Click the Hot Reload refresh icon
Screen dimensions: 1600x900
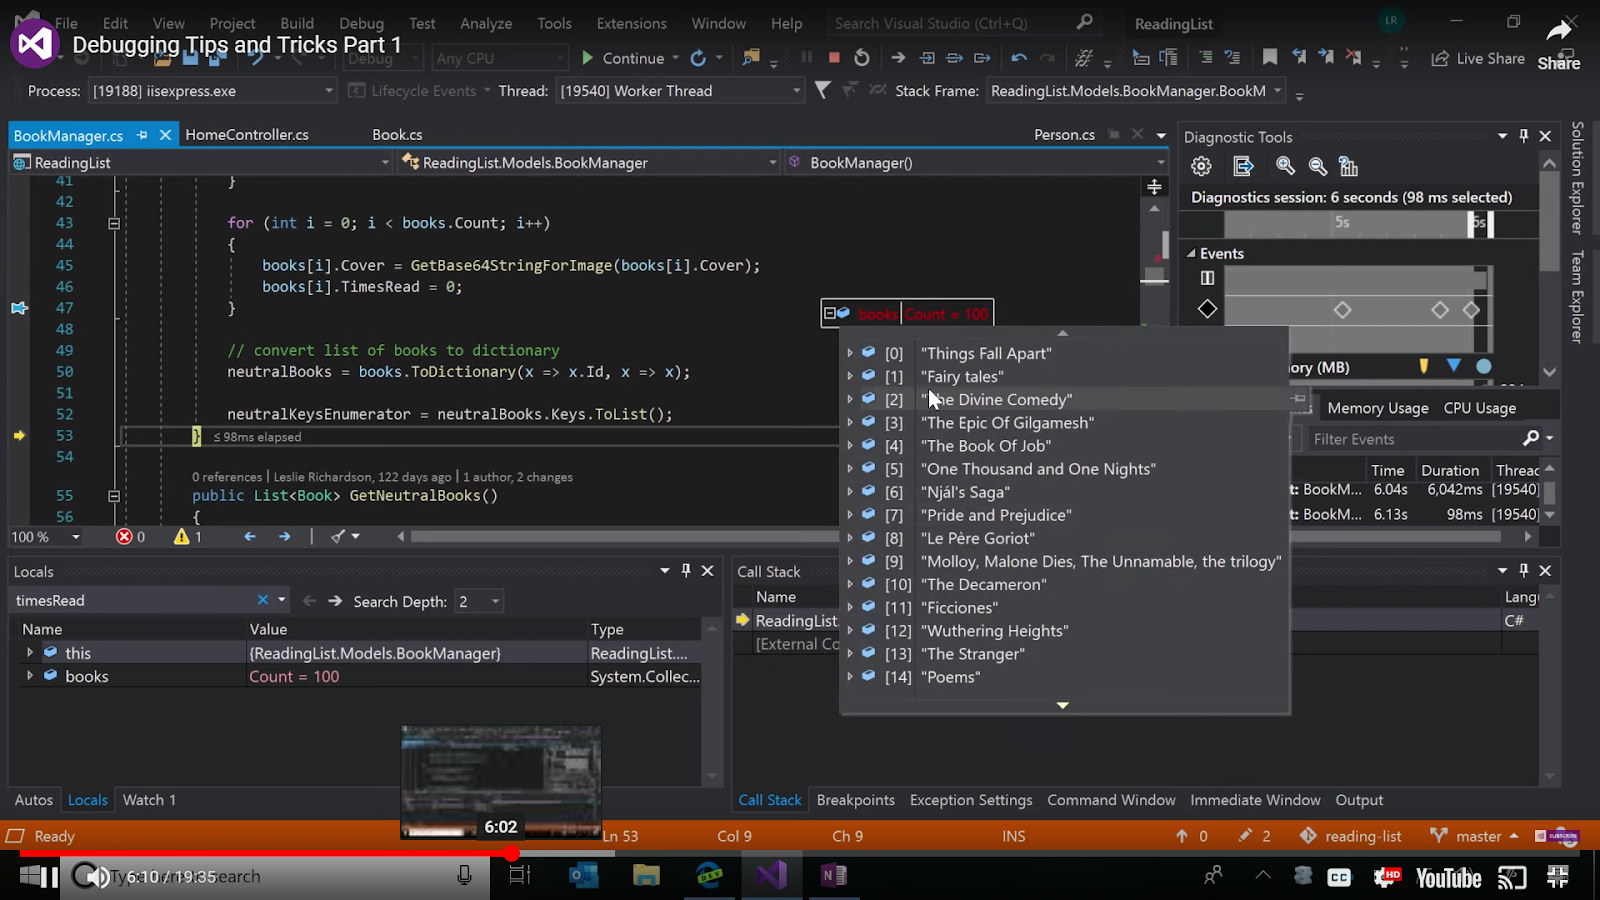[698, 58]
